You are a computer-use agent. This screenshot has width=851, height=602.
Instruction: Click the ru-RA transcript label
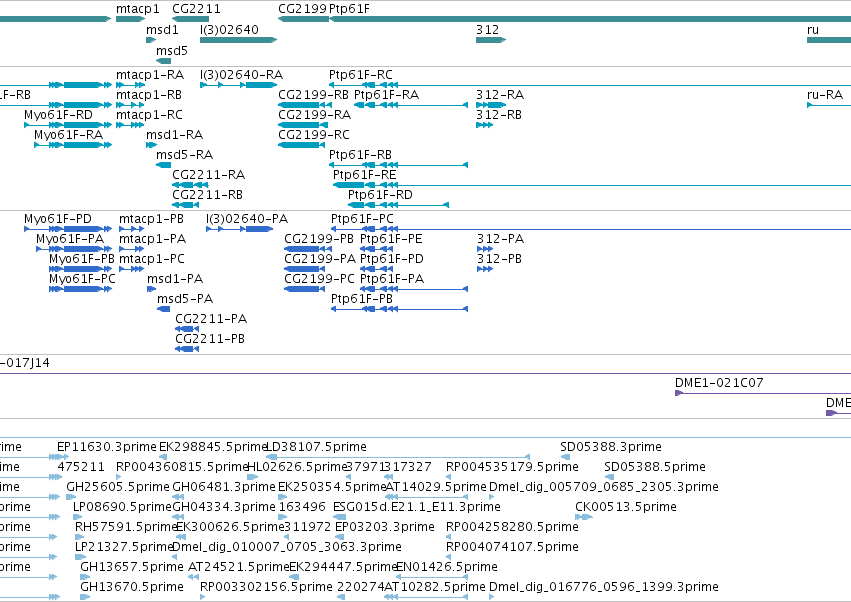825,95
